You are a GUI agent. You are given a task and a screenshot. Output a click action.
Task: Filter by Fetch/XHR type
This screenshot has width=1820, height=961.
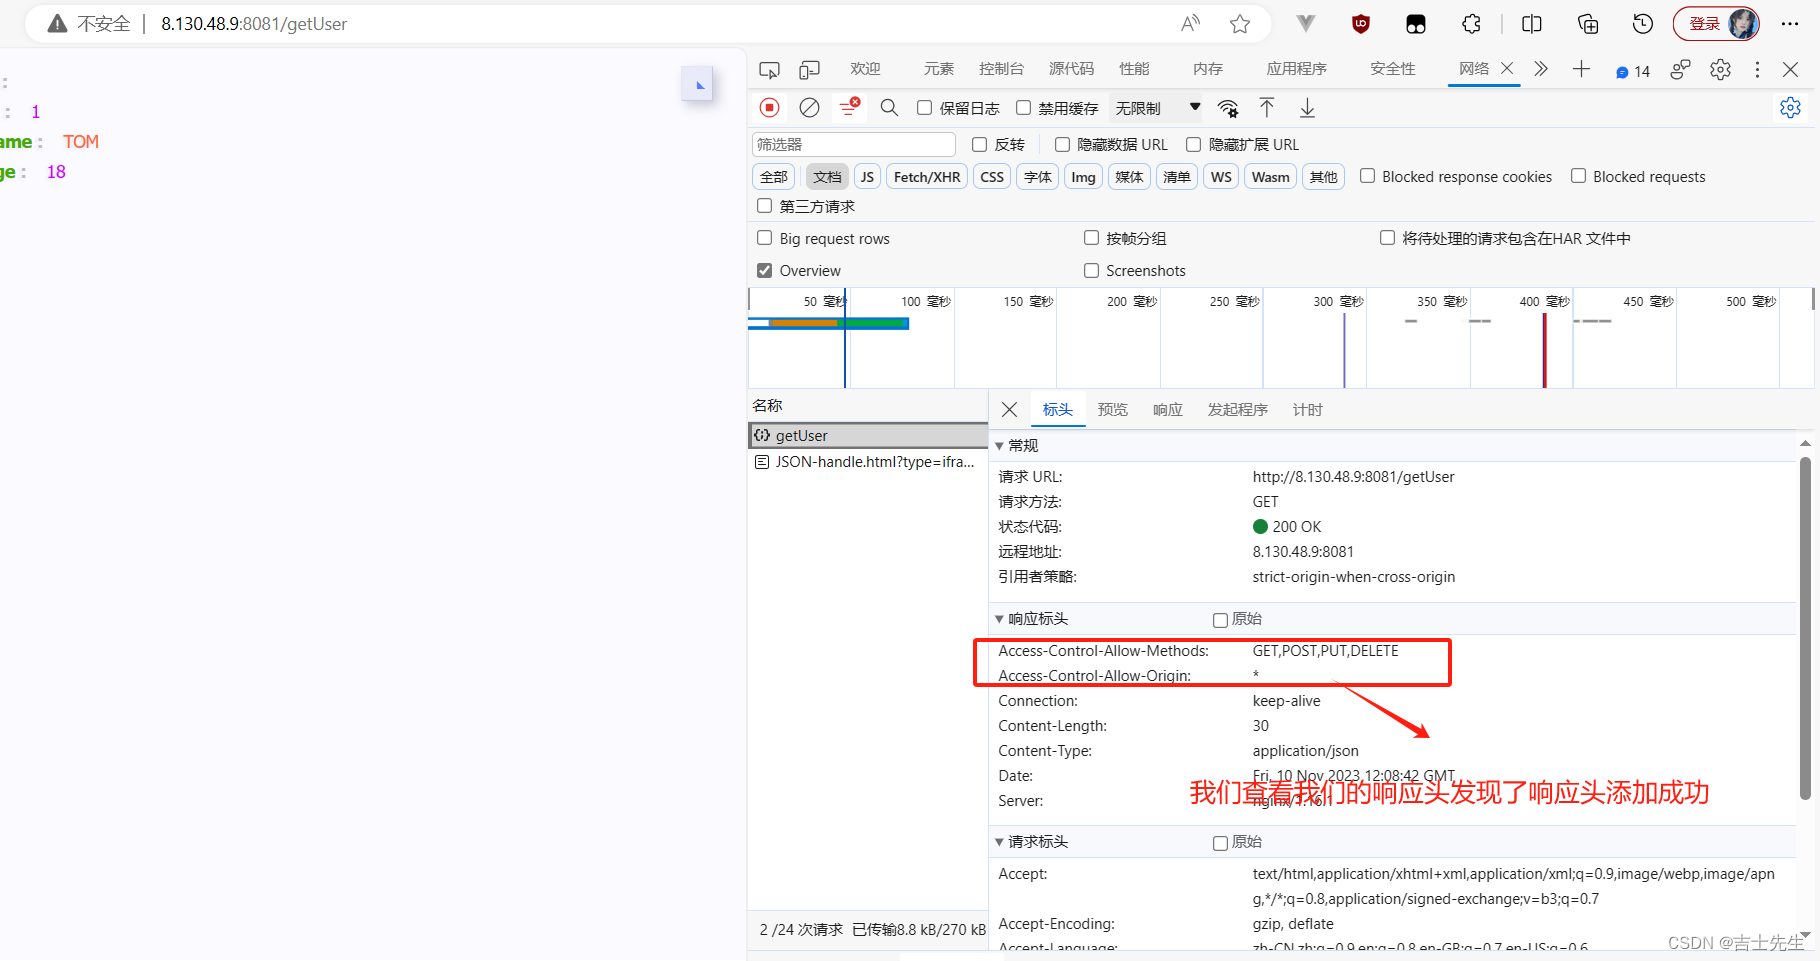(x=927, y=177)
